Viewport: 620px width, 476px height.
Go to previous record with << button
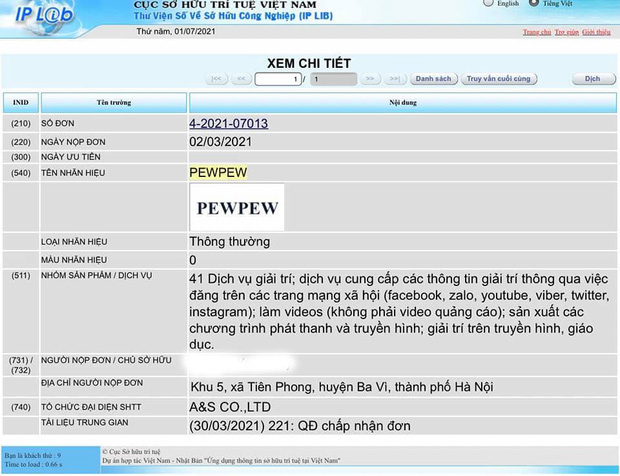pyautogui.click(x=241, y=79)
